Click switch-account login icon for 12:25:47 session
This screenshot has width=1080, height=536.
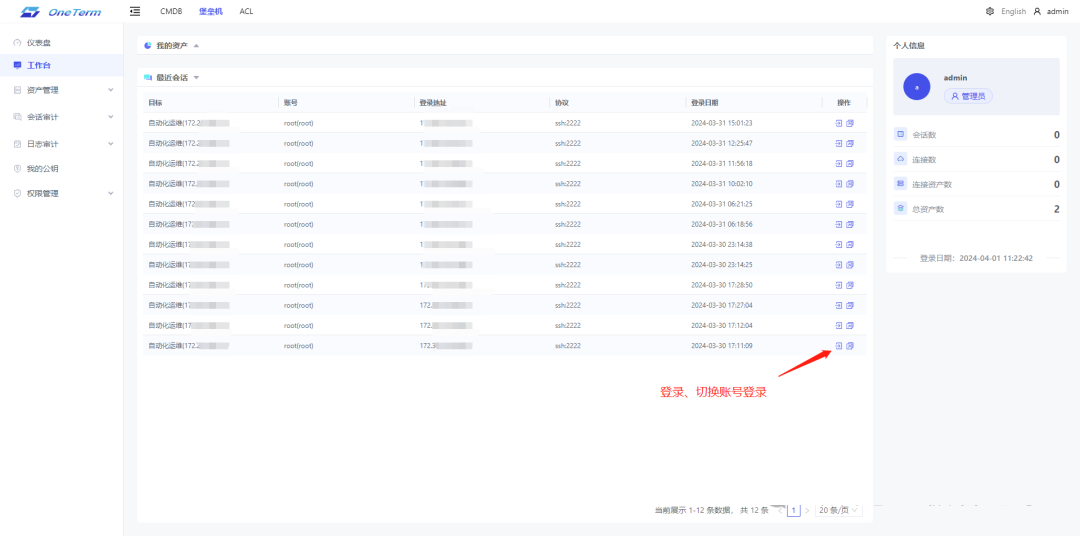(x=850, y=143)
